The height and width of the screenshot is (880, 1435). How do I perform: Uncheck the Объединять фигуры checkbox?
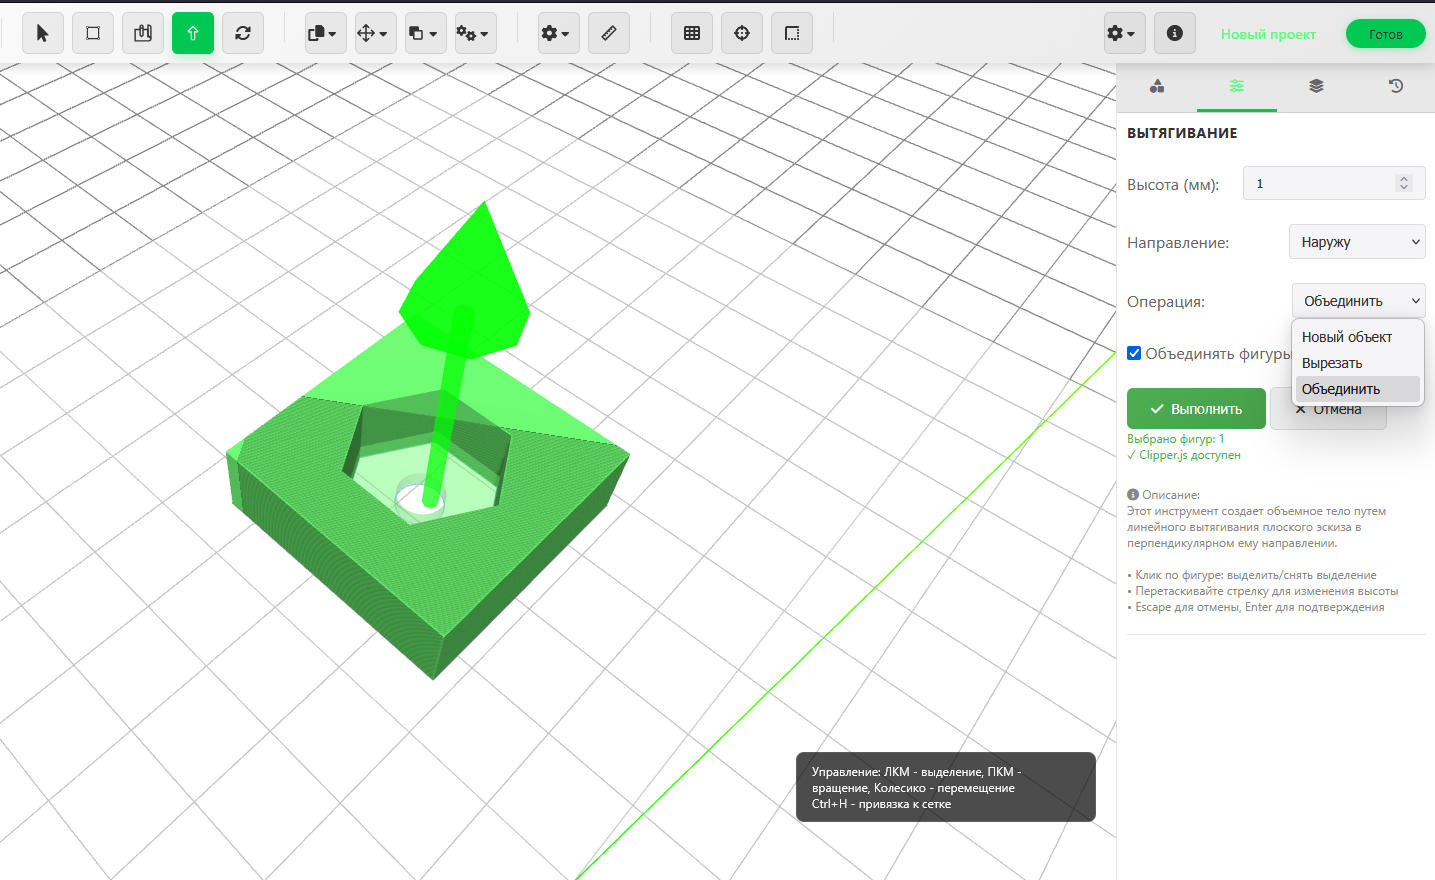click(x=1134, y=353)
